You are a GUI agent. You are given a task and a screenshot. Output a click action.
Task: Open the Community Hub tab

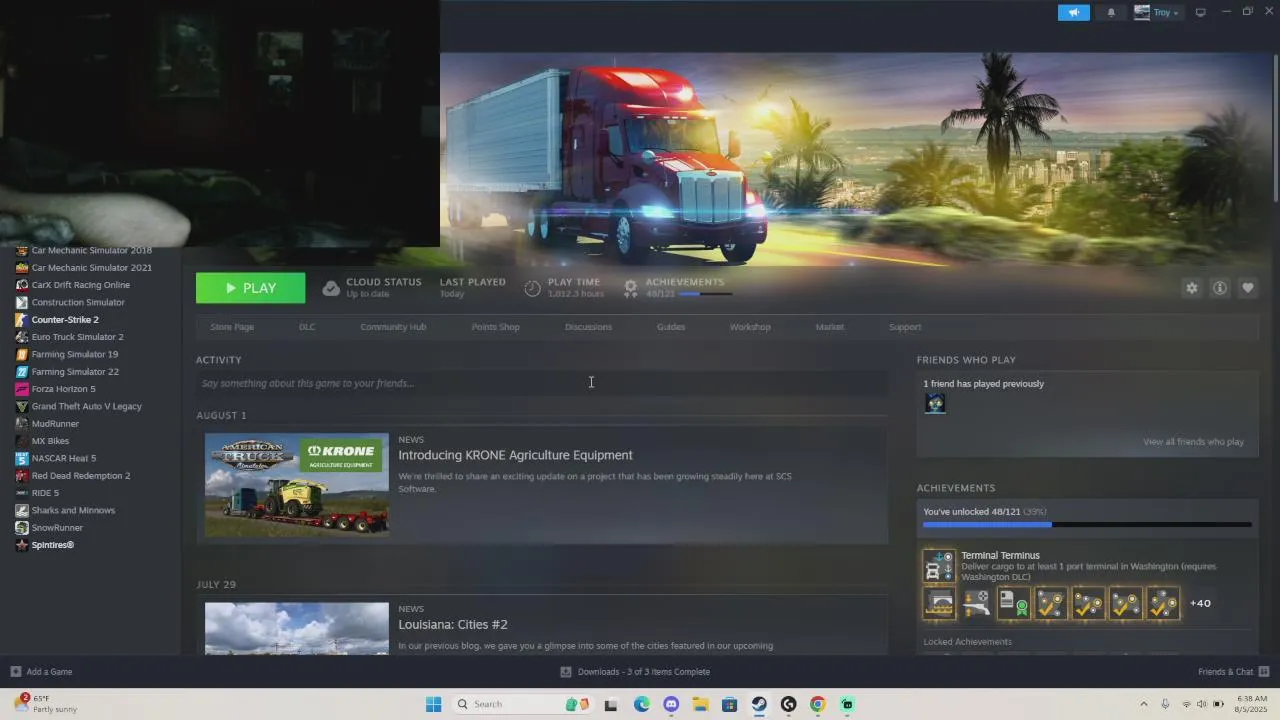coord(393,327)
